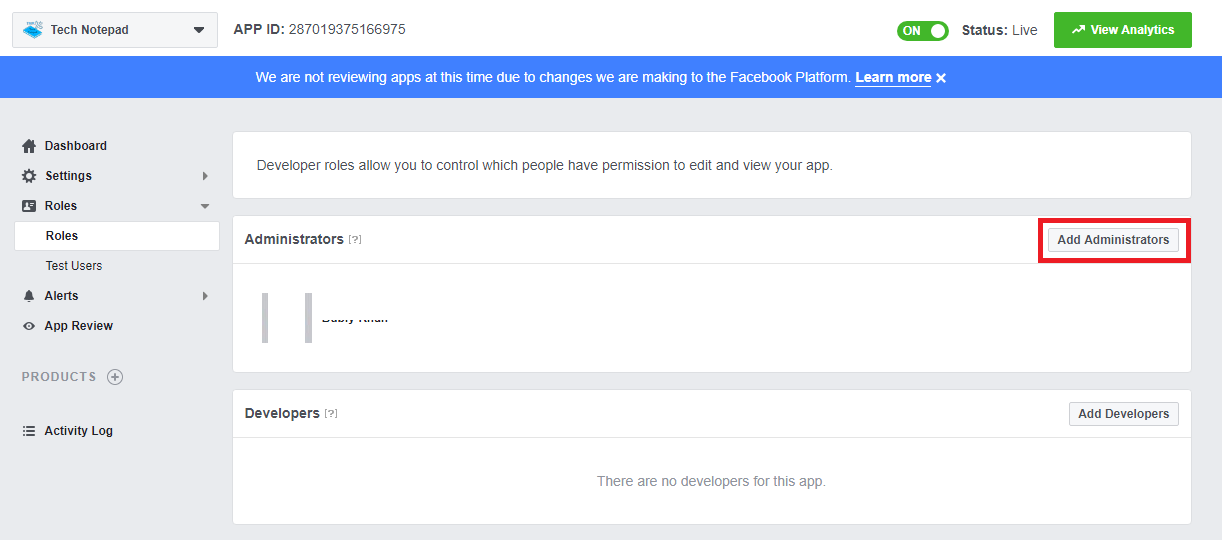Screen dimensions: 1222x540
Task: Click the Settings gear icon
Action: [x=29, y=176]
